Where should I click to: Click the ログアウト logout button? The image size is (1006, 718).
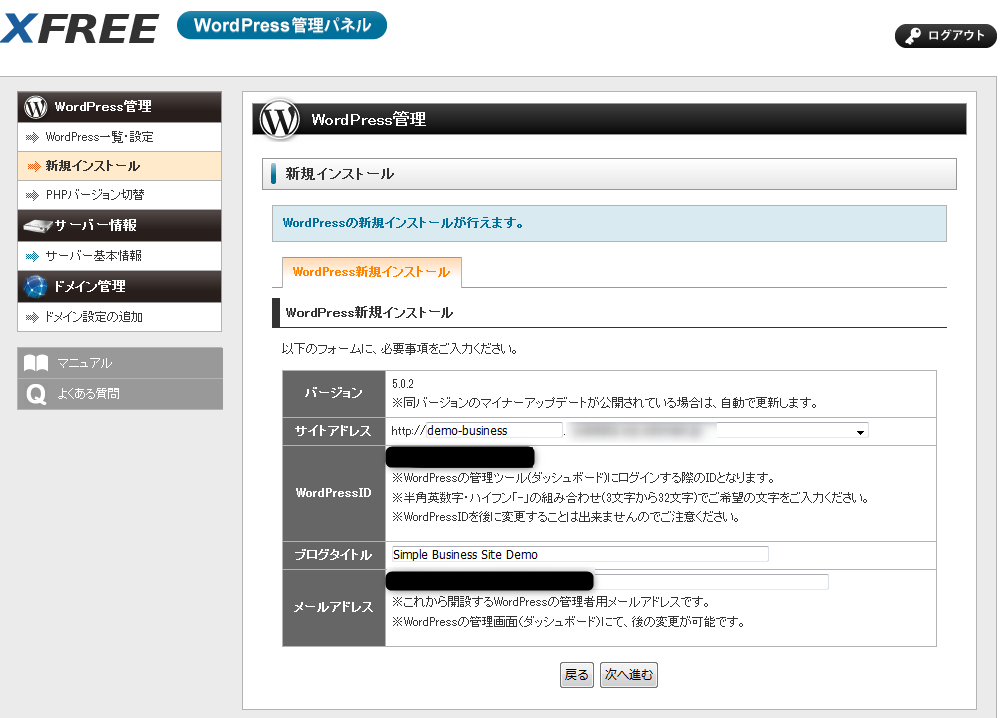[x=945, y=36]
